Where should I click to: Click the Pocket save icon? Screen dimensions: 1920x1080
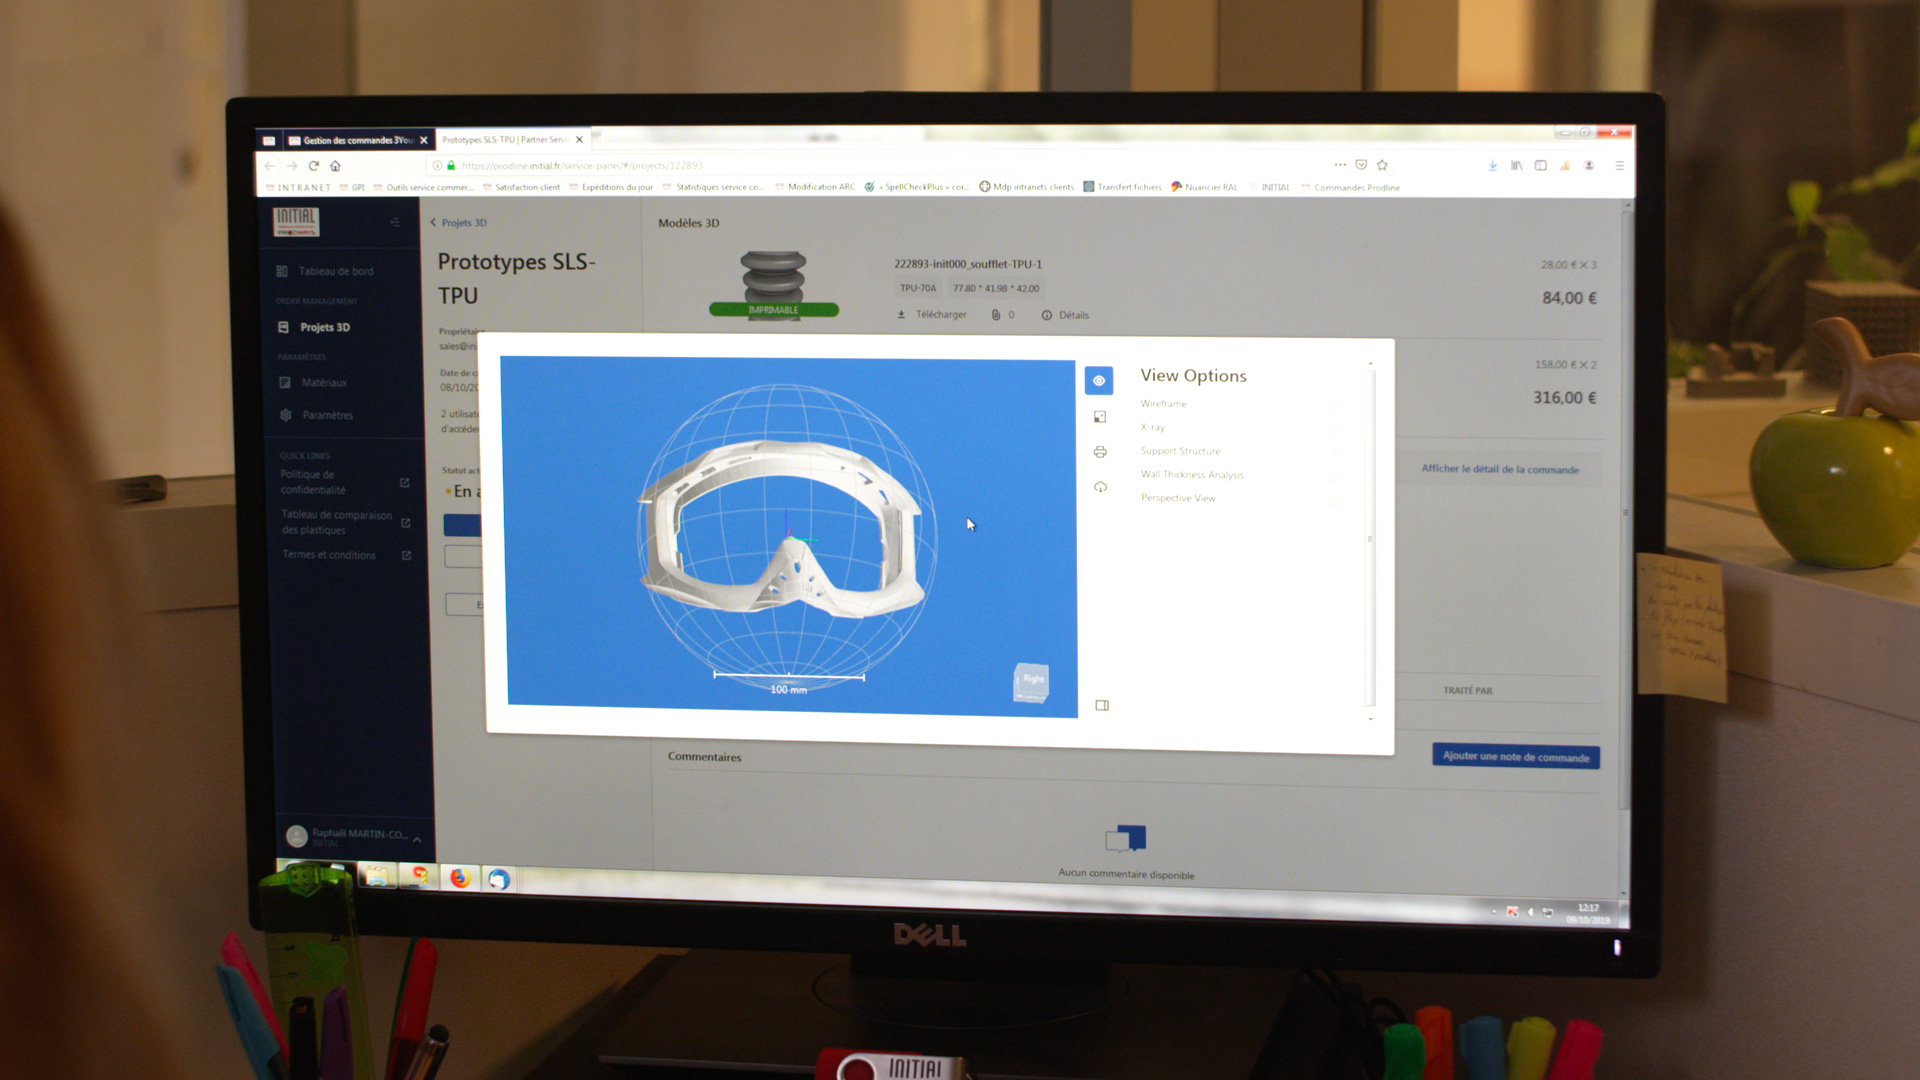coord(1361,165)
